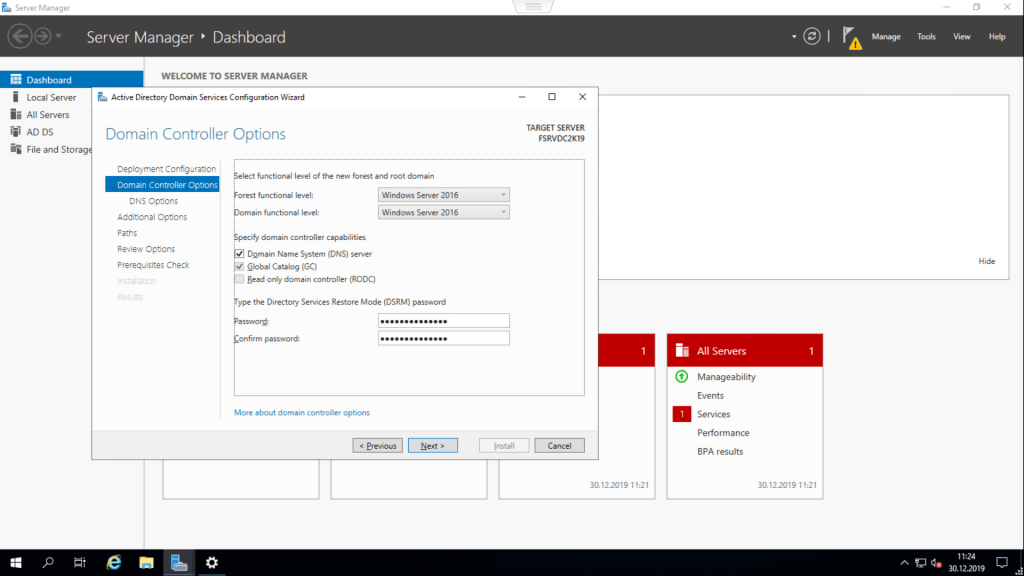Enable Read only domain controller (RODC)
The width and height of the screenshot is (1024, 576).
[x=239, y=279]
